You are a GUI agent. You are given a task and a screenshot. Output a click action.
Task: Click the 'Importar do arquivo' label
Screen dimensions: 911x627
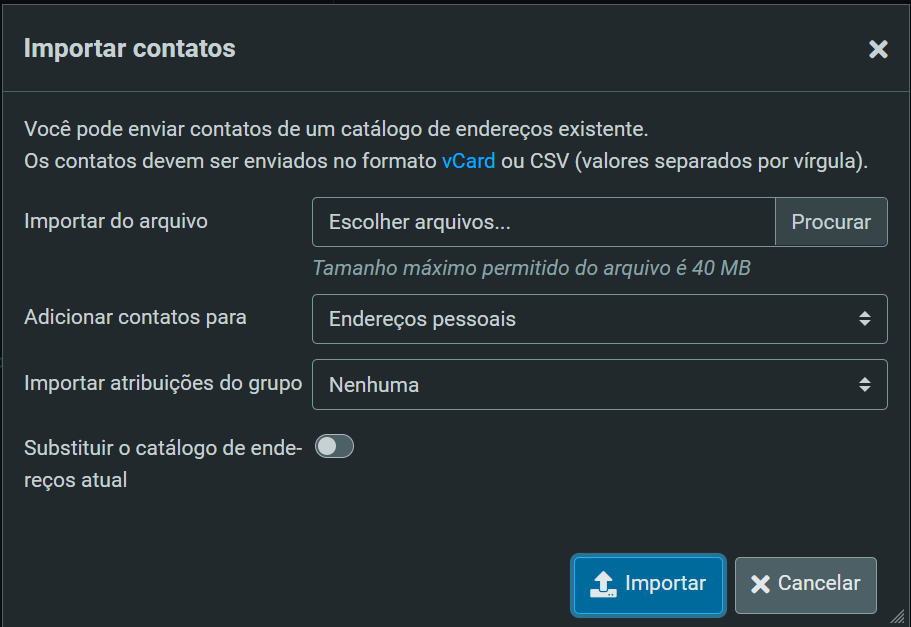116,221
